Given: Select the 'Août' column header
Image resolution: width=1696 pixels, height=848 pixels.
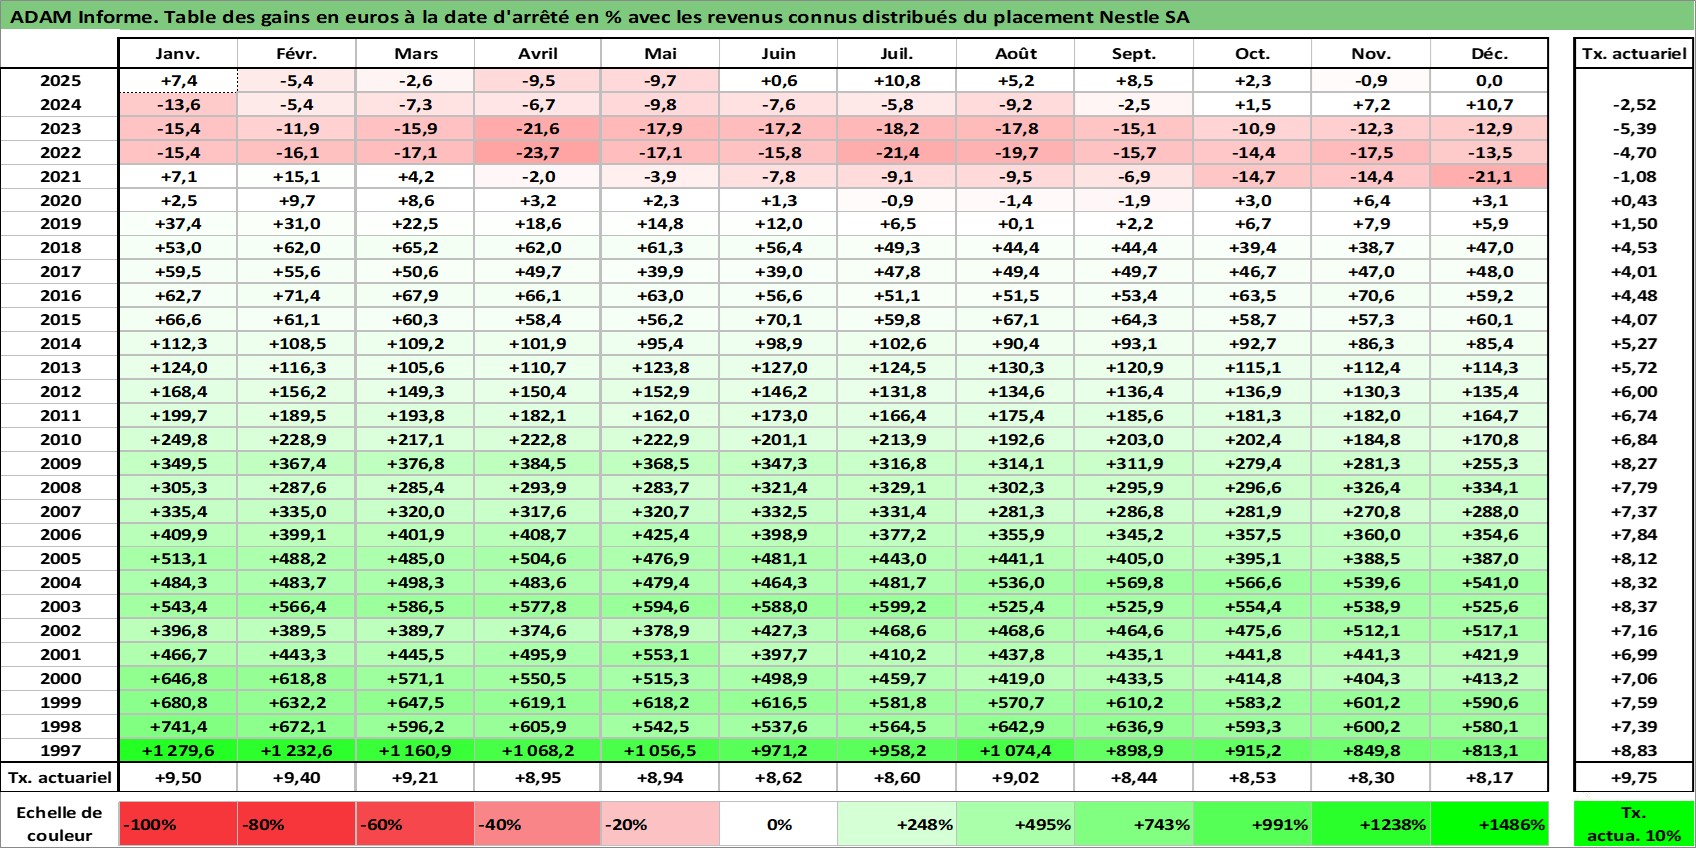Looking at the screenshot, I should click(x=1016, y=54).
